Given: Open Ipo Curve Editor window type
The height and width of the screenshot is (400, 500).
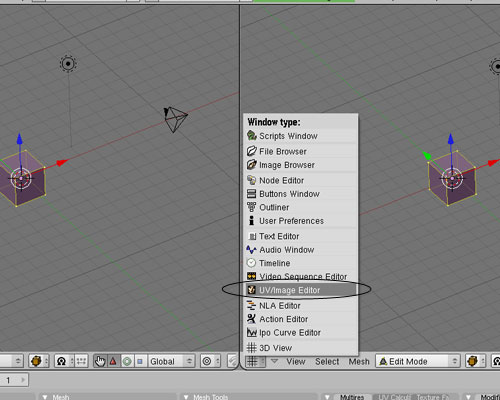Looking at the screenshot, I should point(301,332).
